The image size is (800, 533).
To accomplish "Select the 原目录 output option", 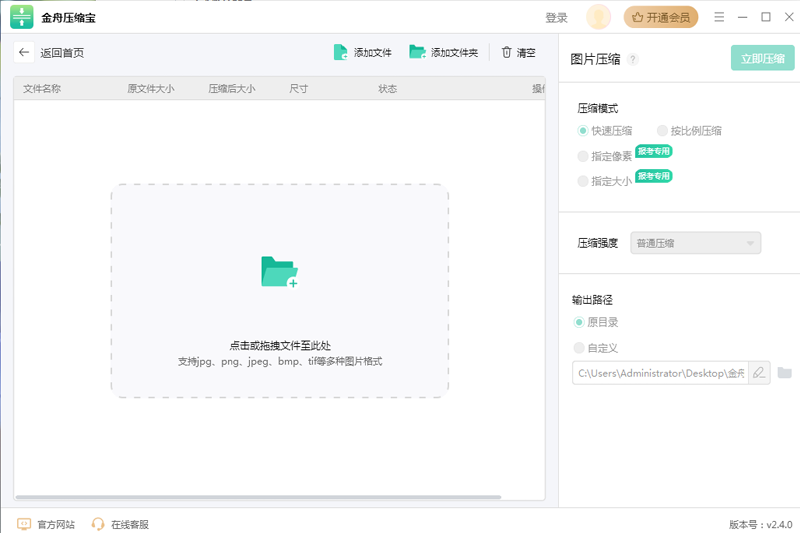I will pyautogui.click(x=580, y=323).
